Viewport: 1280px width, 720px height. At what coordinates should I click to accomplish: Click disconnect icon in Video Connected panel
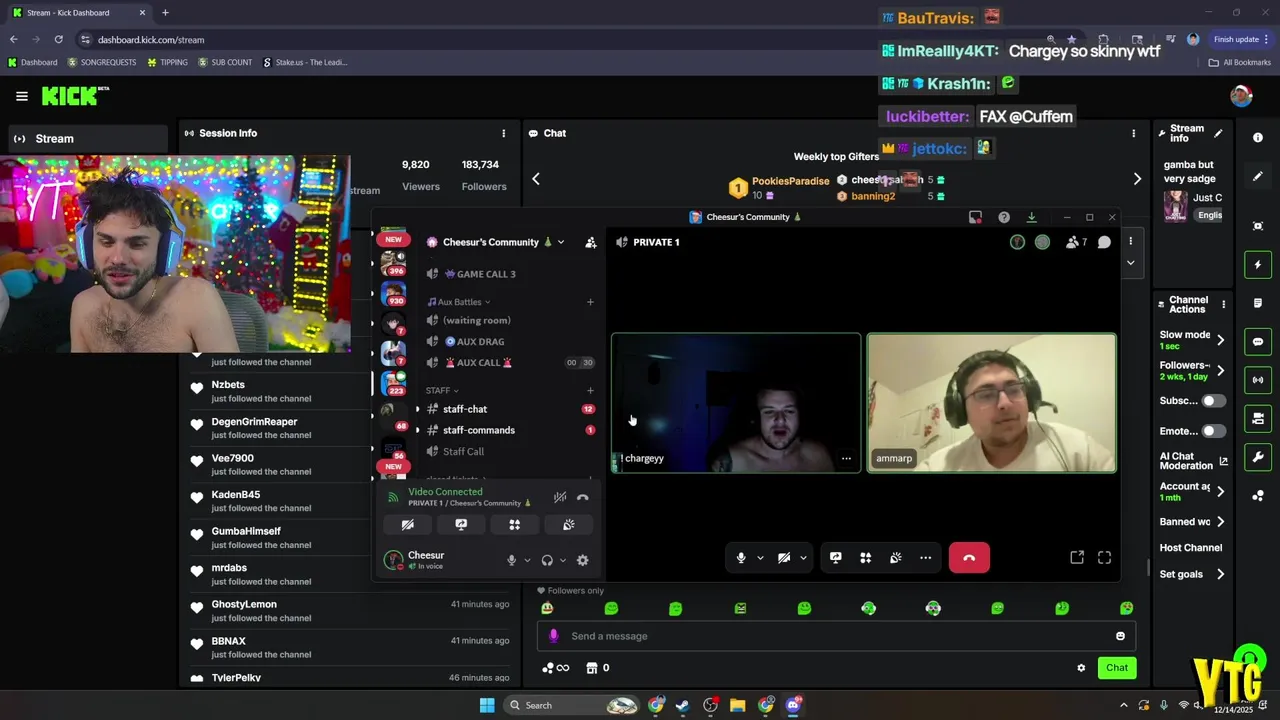coord(583,497)
